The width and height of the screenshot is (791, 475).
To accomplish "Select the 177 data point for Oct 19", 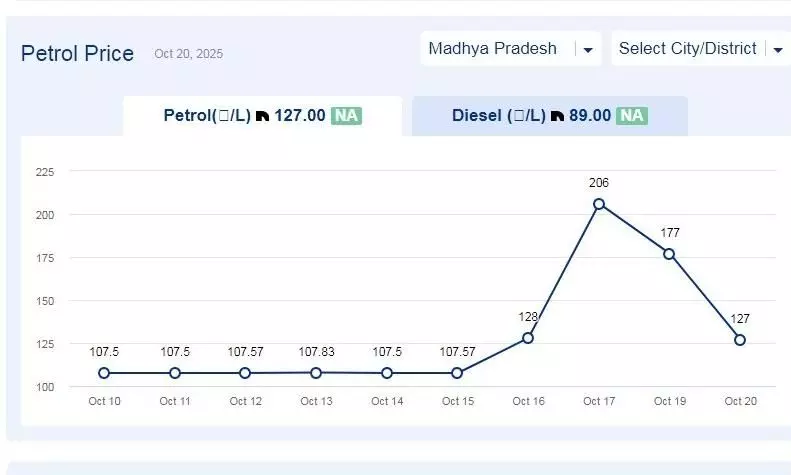I will coord(669,254).
